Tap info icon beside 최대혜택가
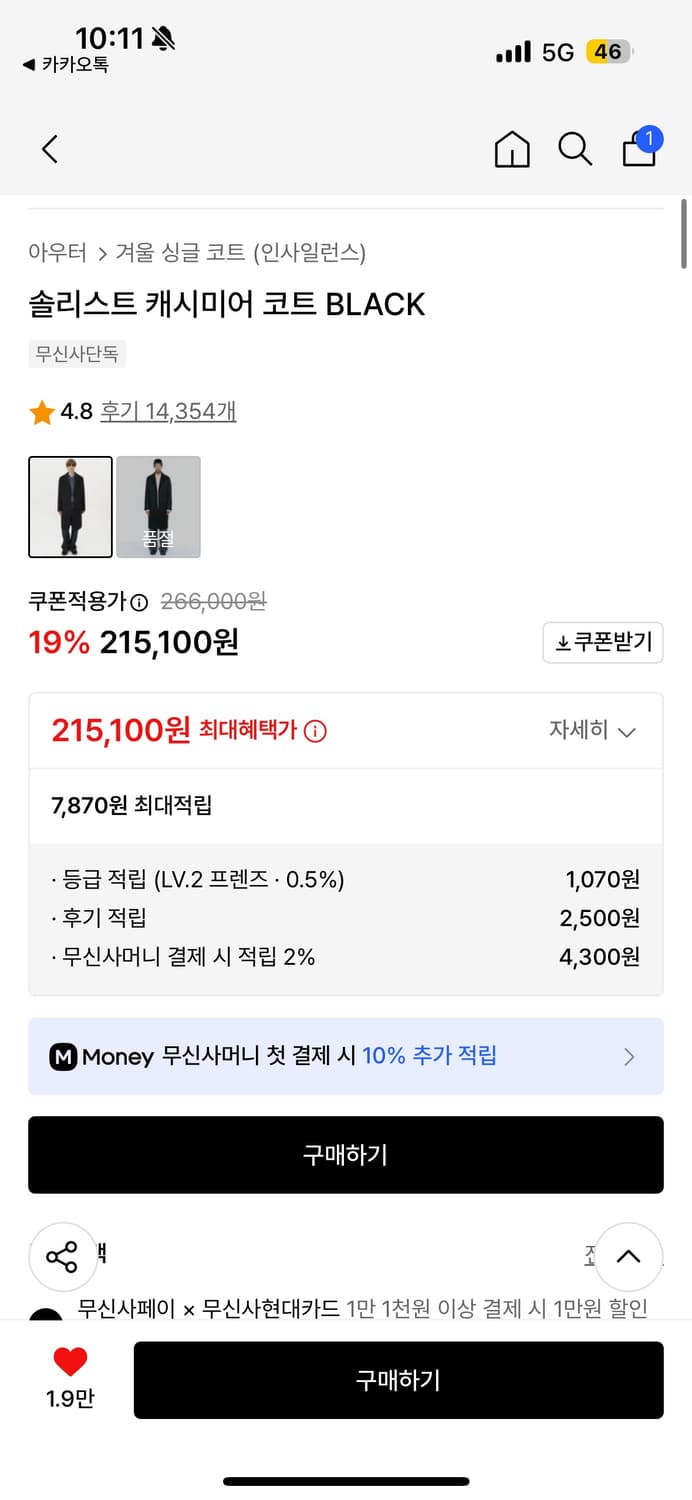 (x=315, y=731)
